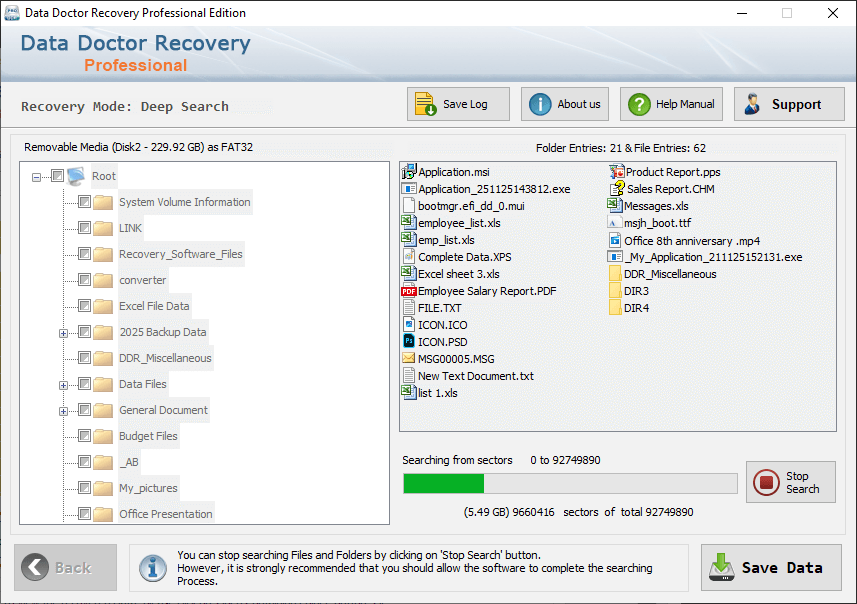Click the Product Report.pps presentation icon
This screenshot has height=604, width=857.
[x=617, y=172]
